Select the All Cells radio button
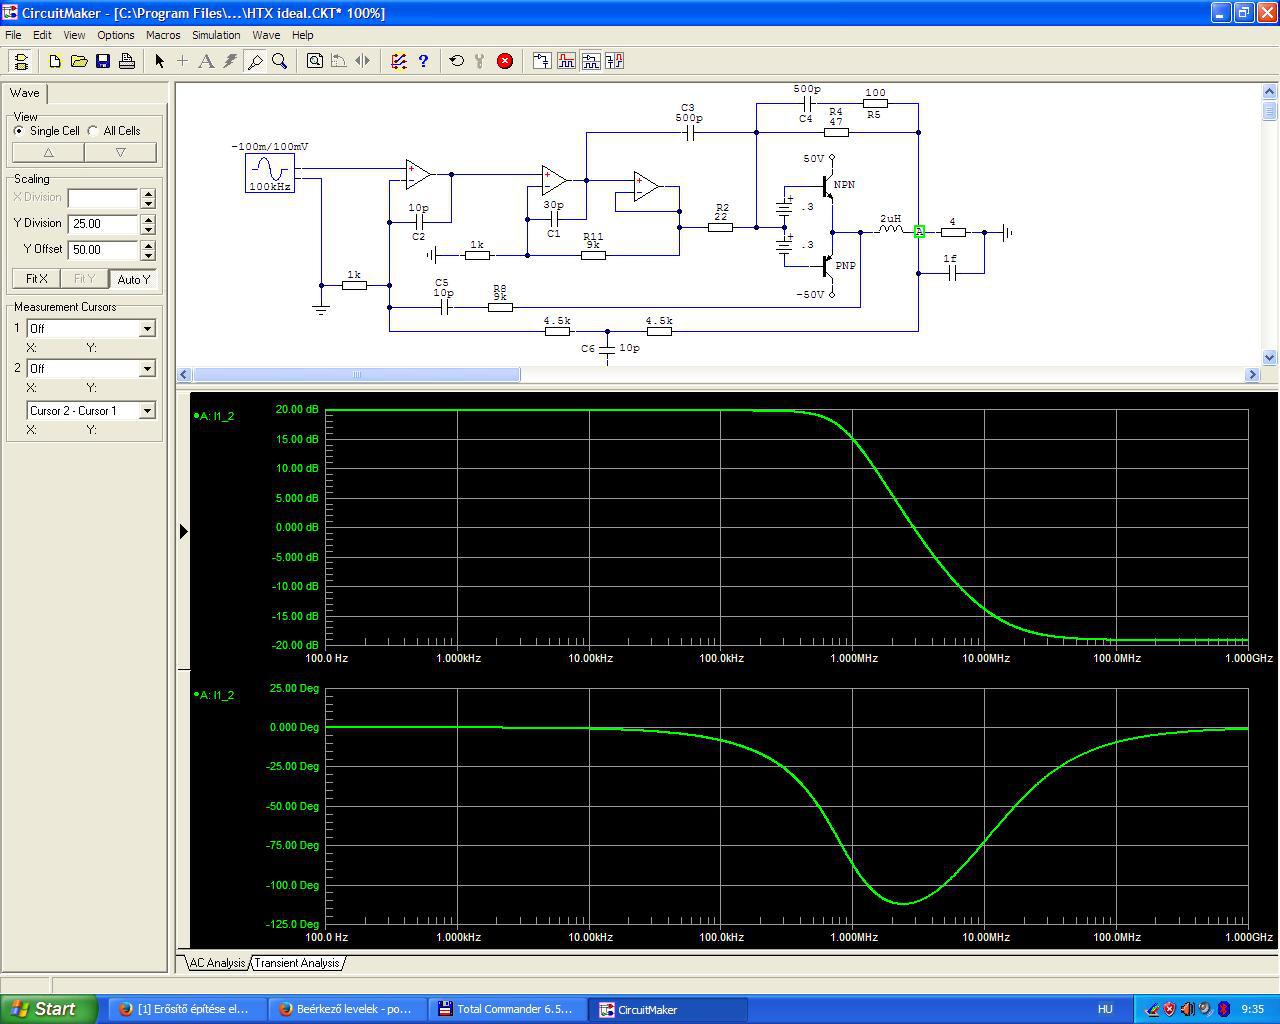The image size is (1280, 1024). (x=93, y=131)
